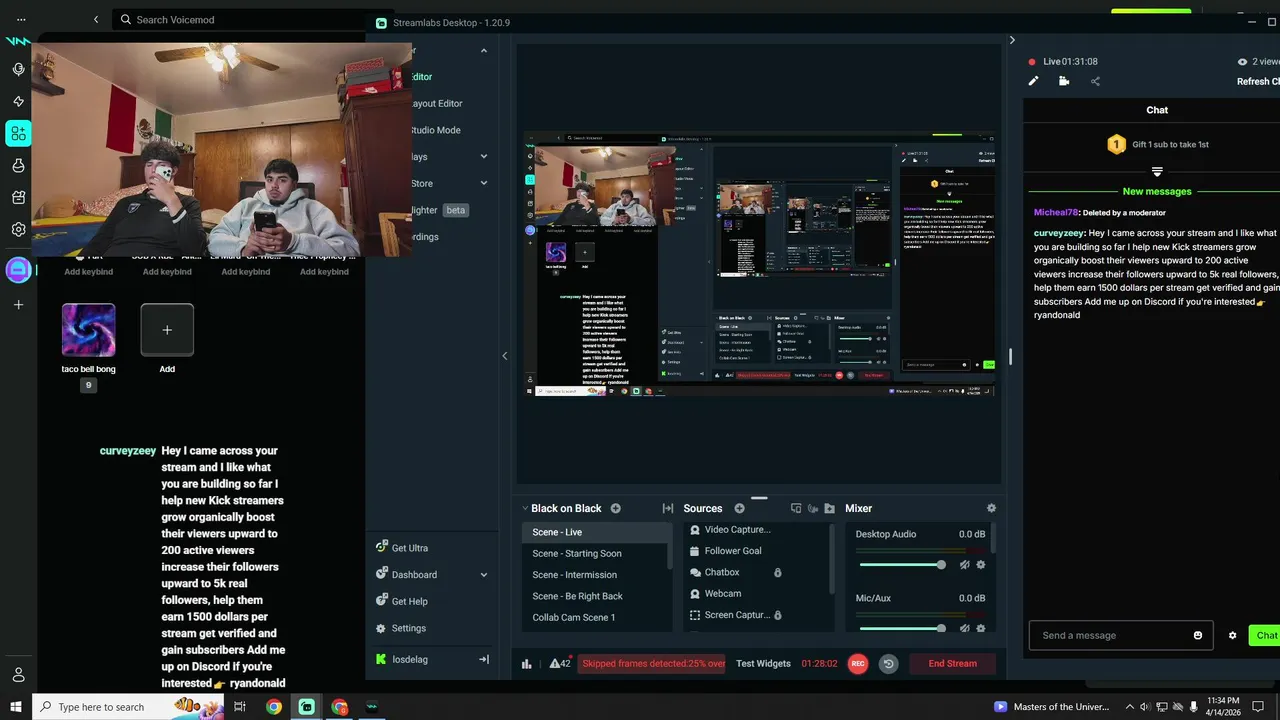Open Layout Editor in Streamlabs menu

coord(437,103)
